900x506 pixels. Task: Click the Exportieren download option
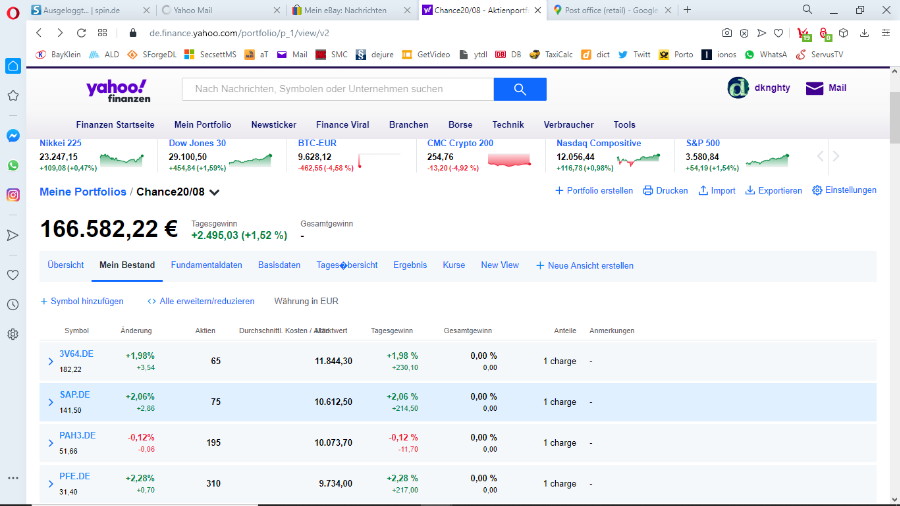(774, 191)
